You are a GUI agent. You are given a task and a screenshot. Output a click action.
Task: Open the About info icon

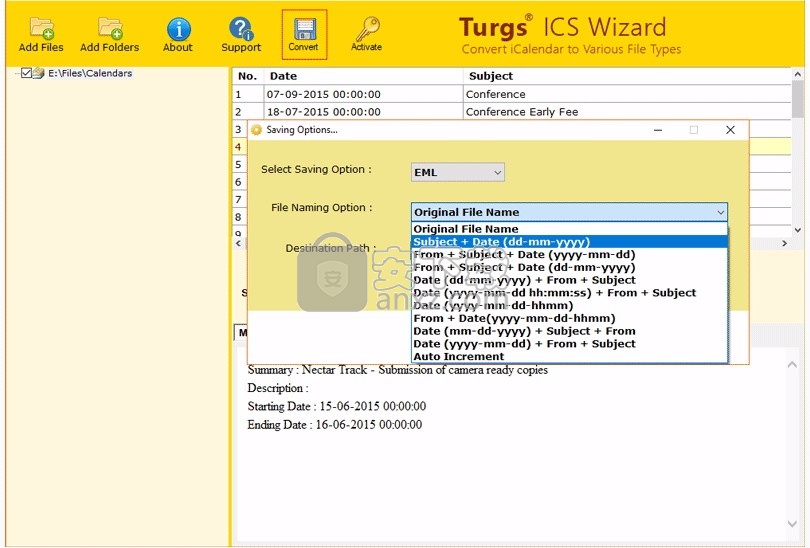[178, 35]
